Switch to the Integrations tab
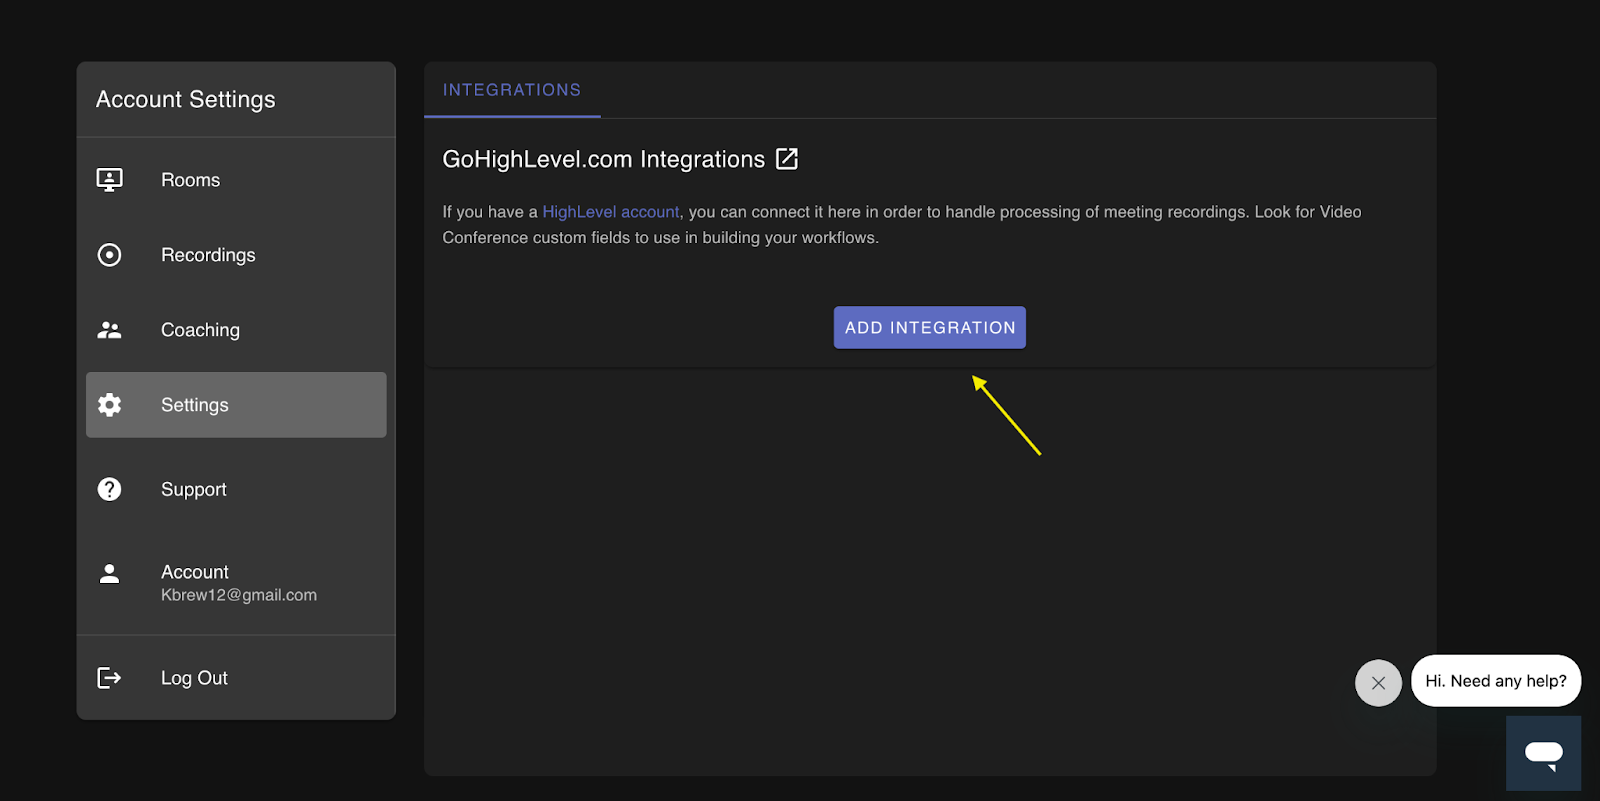1600x801 pixels. 512,90
